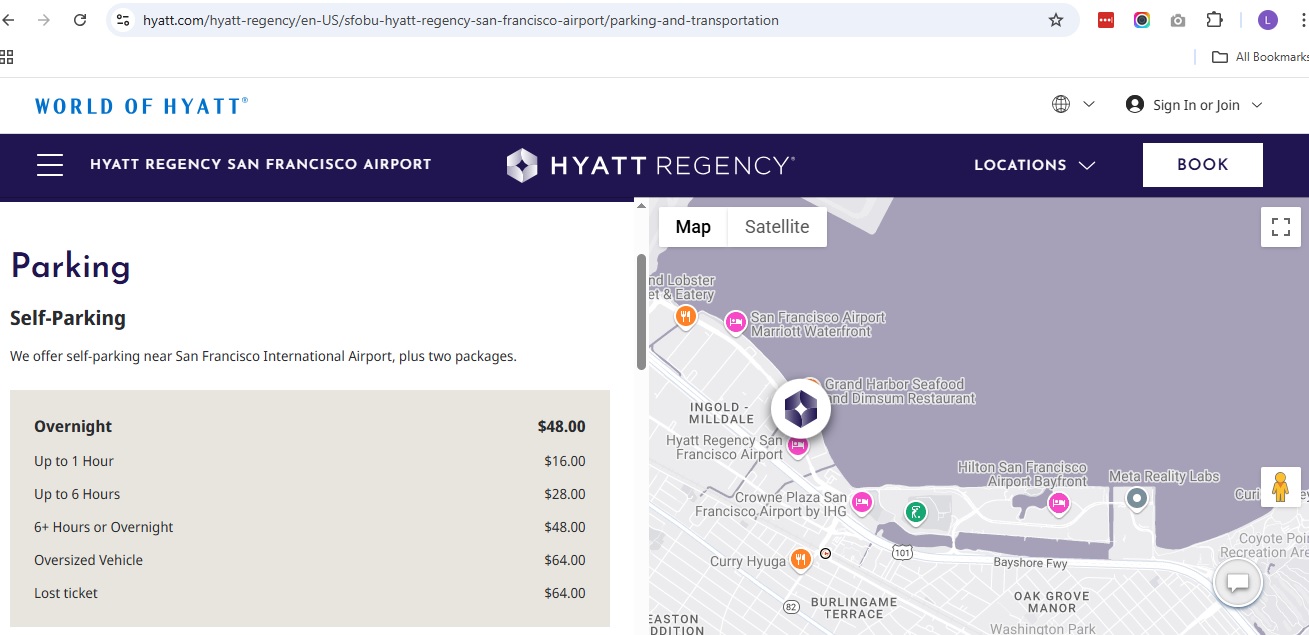Click the purple Hyatt hotel map marker
1309x635 pixels.
(x=801, y=409)
